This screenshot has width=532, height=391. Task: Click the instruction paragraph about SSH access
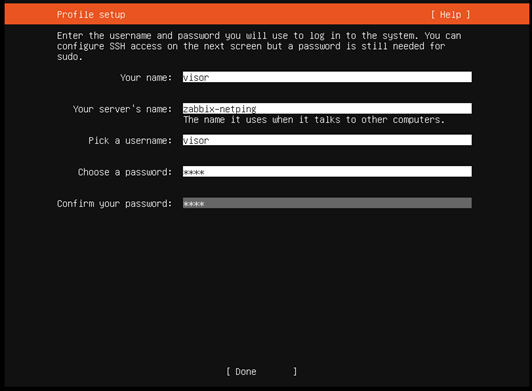click(259, 46)
